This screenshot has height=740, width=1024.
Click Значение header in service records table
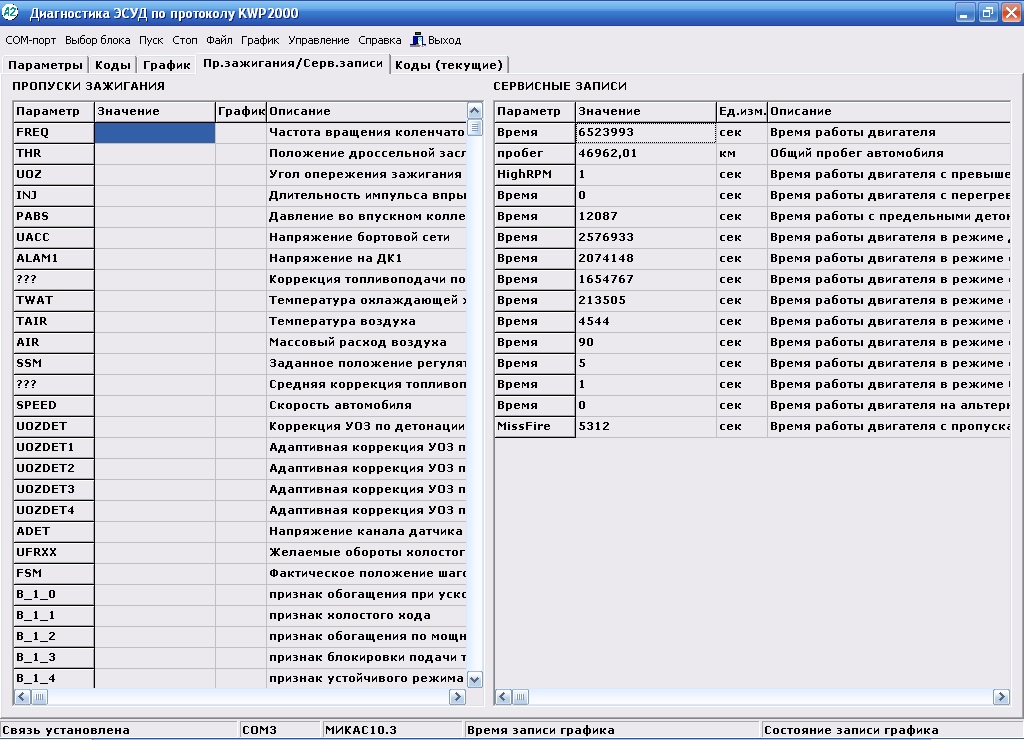(x=646, y=111)
